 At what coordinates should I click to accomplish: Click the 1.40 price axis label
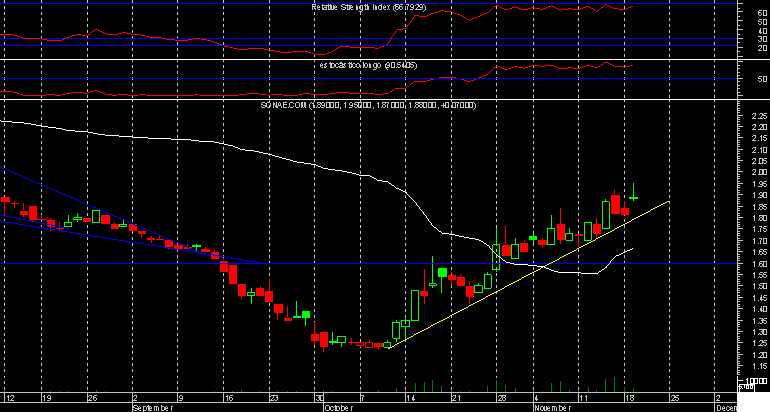pyautogui.click(x=759, y=309)
